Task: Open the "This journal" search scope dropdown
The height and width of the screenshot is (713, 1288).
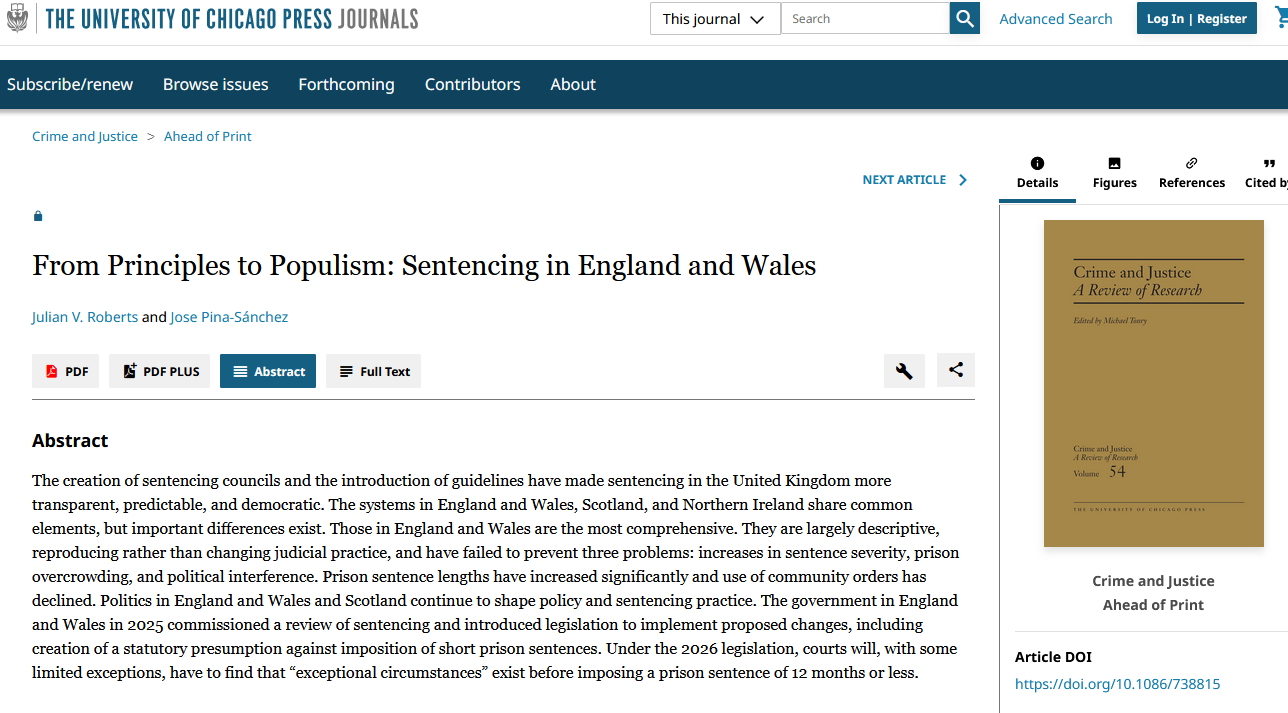Action: [714, 19]
